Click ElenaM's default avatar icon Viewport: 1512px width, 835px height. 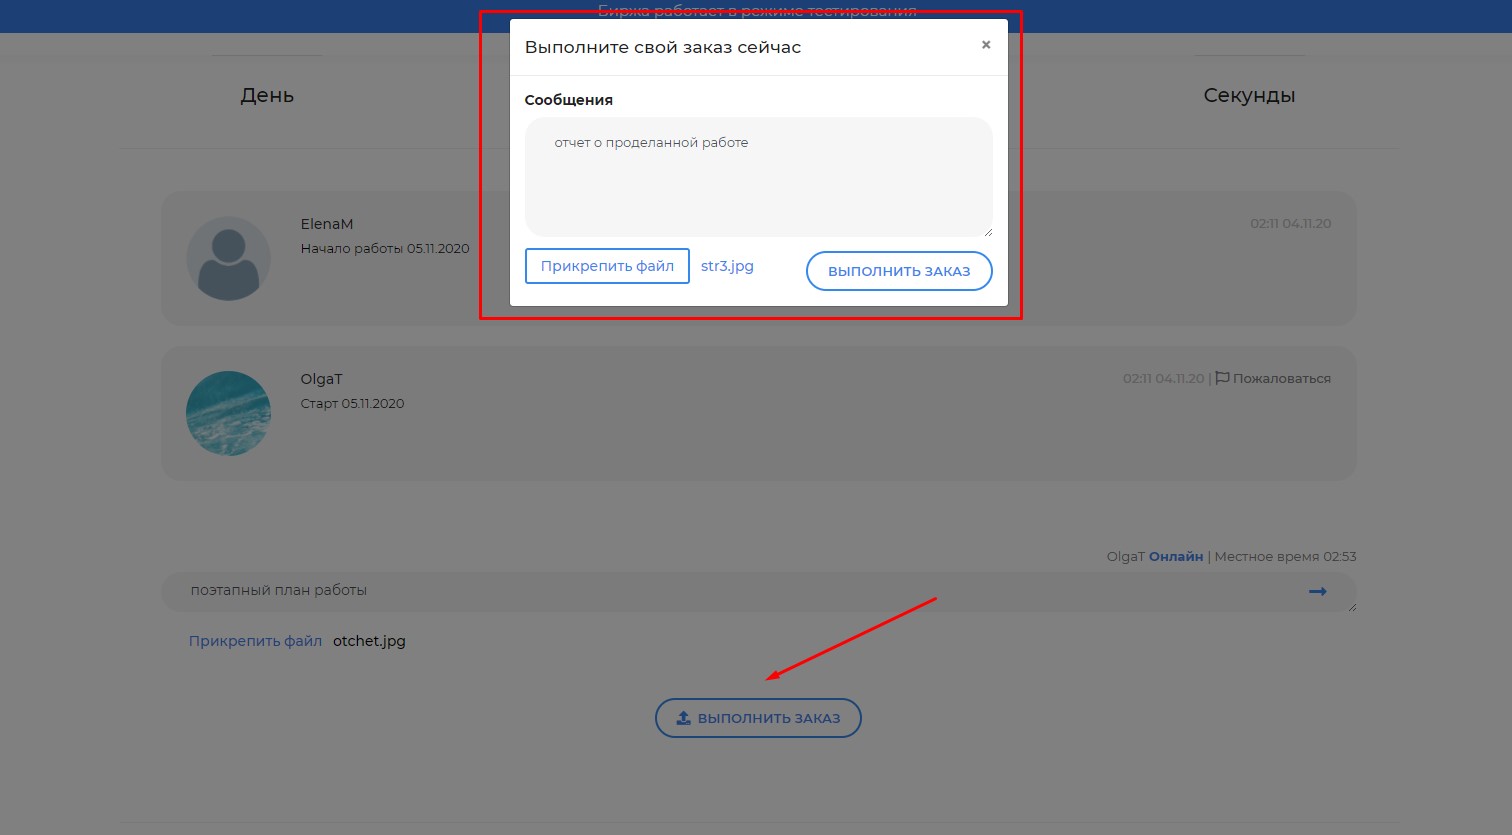pyautogui.click(x=228, y=258)
